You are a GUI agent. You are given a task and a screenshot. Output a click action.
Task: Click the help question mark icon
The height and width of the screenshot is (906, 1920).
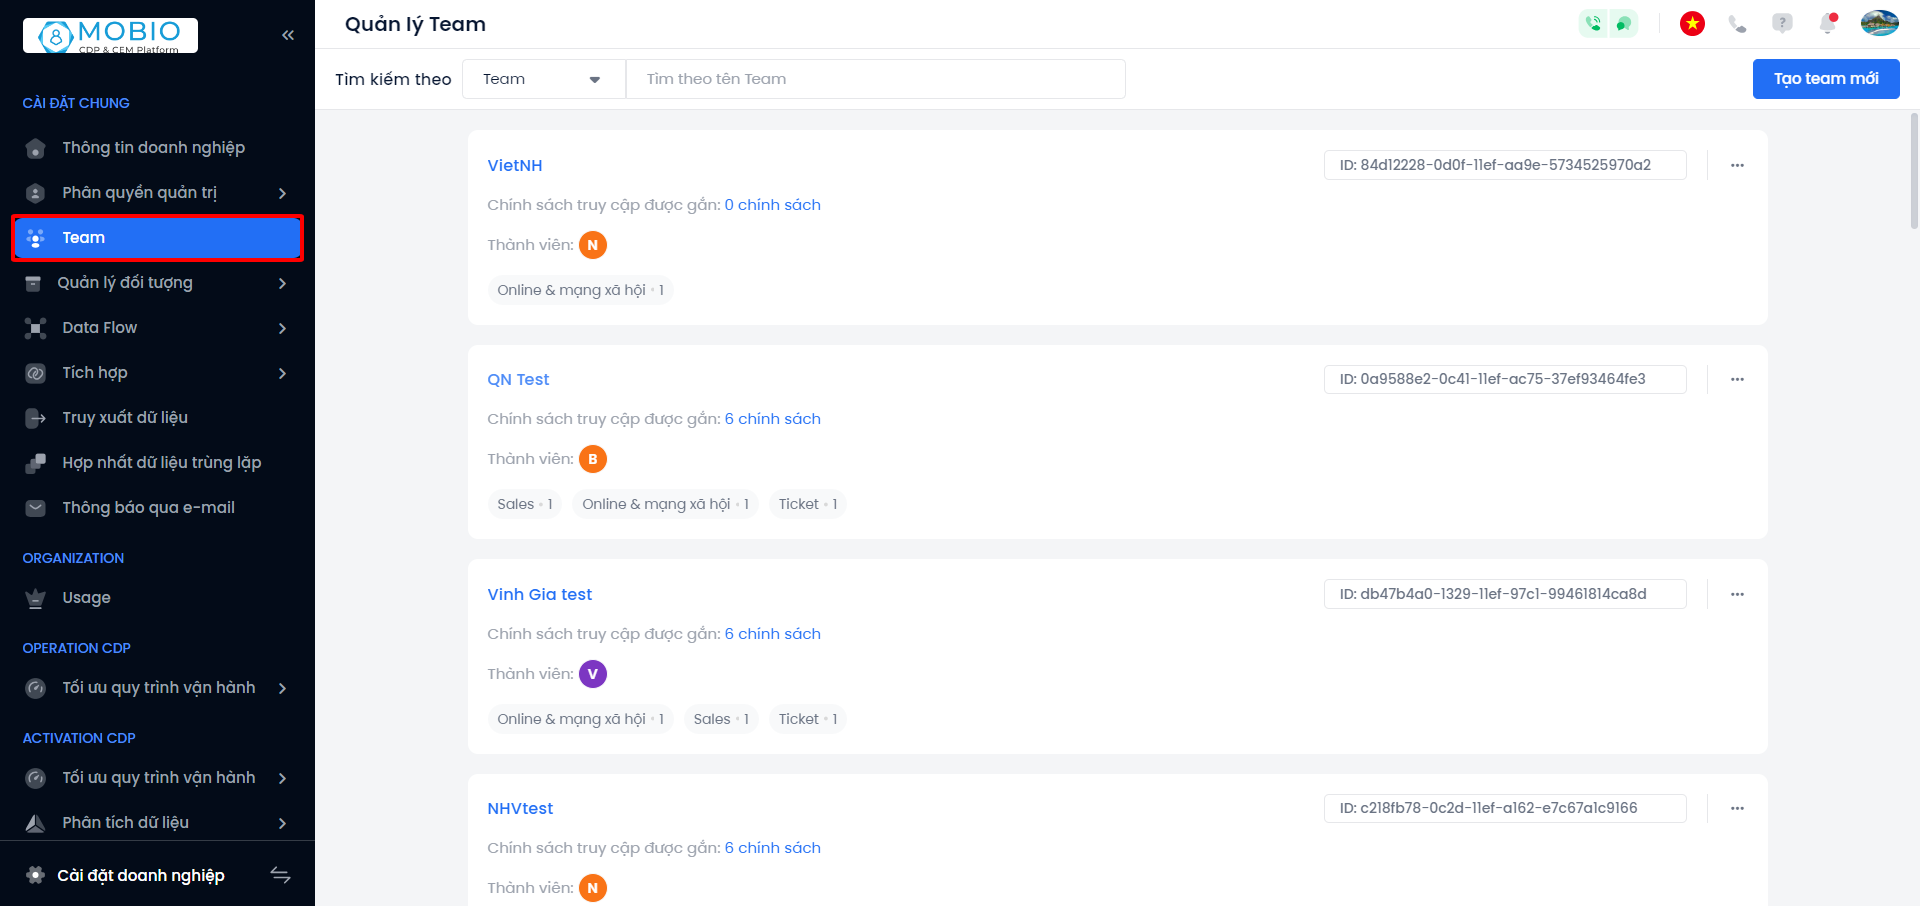point(1782,24)
